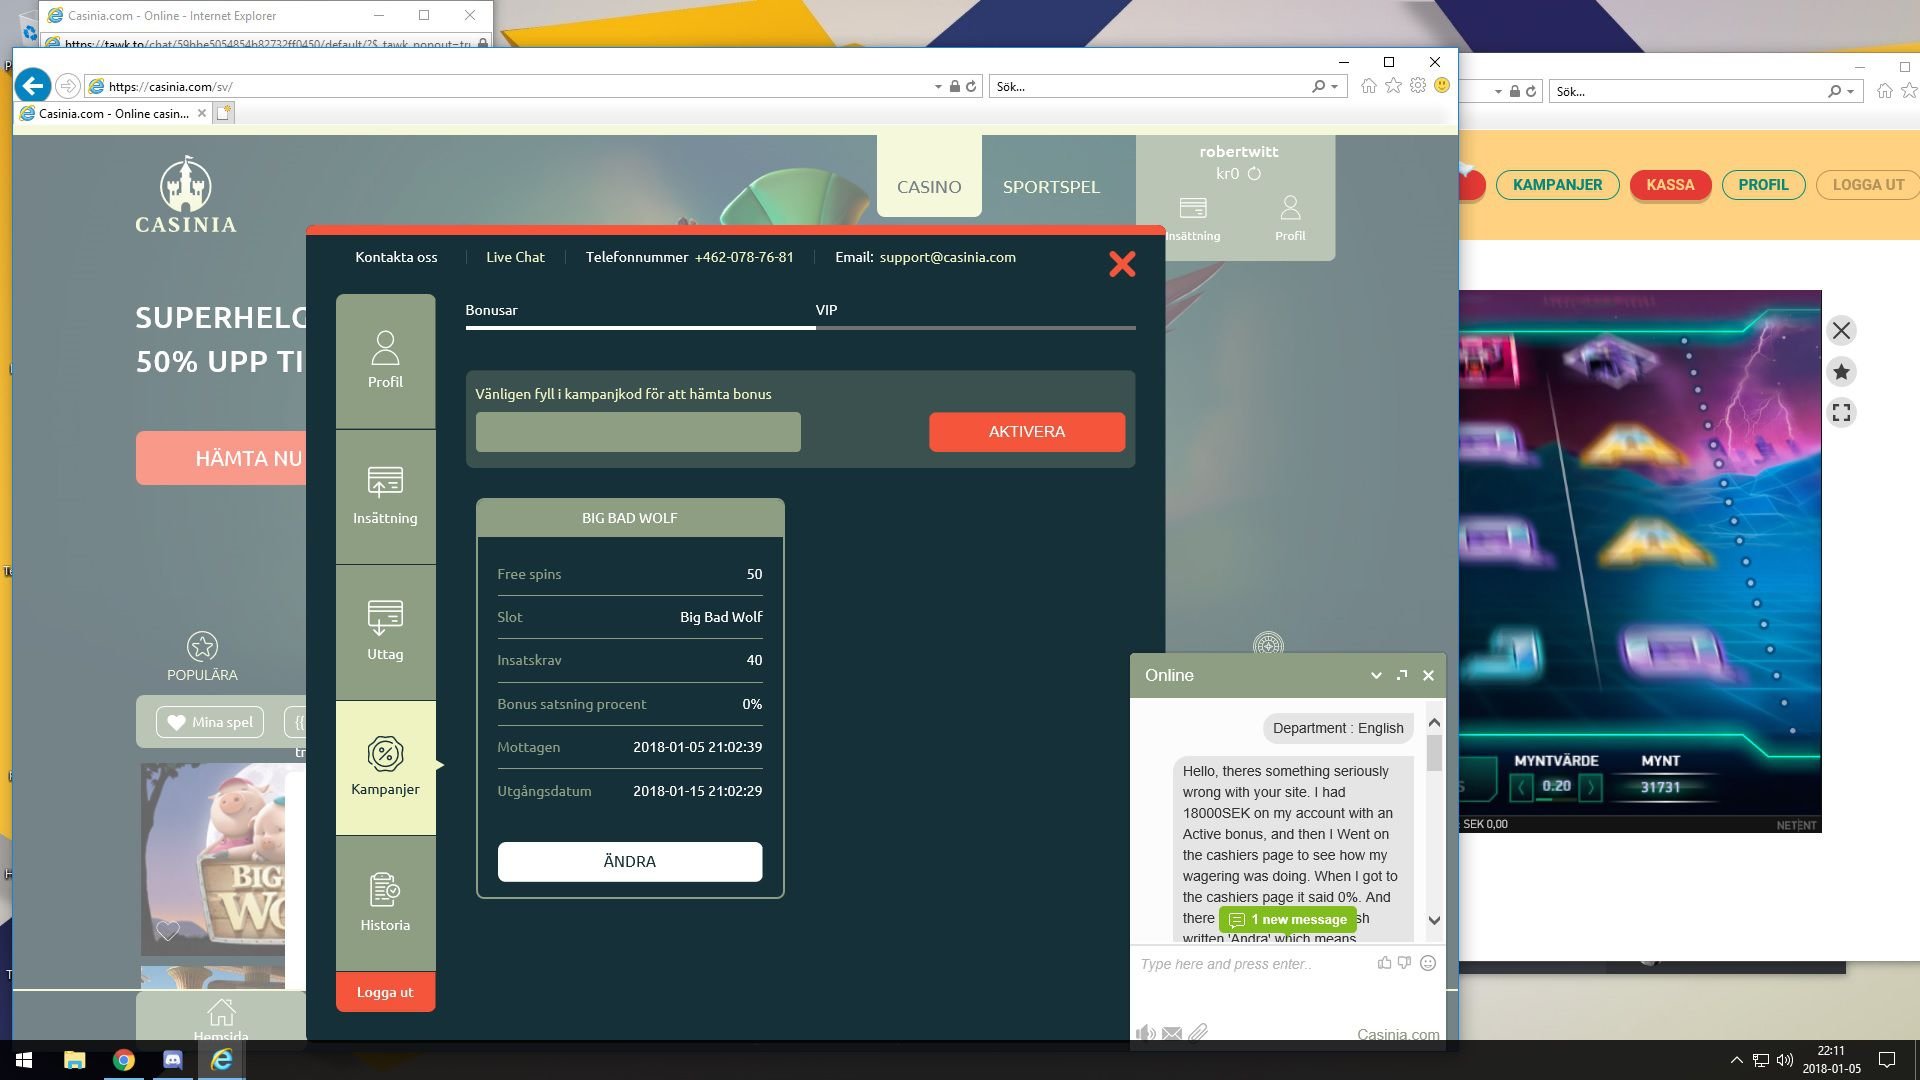Open the Profil section in sidebar
This screenshot has width=1920, height=1080.
click(x=385, y=361)
